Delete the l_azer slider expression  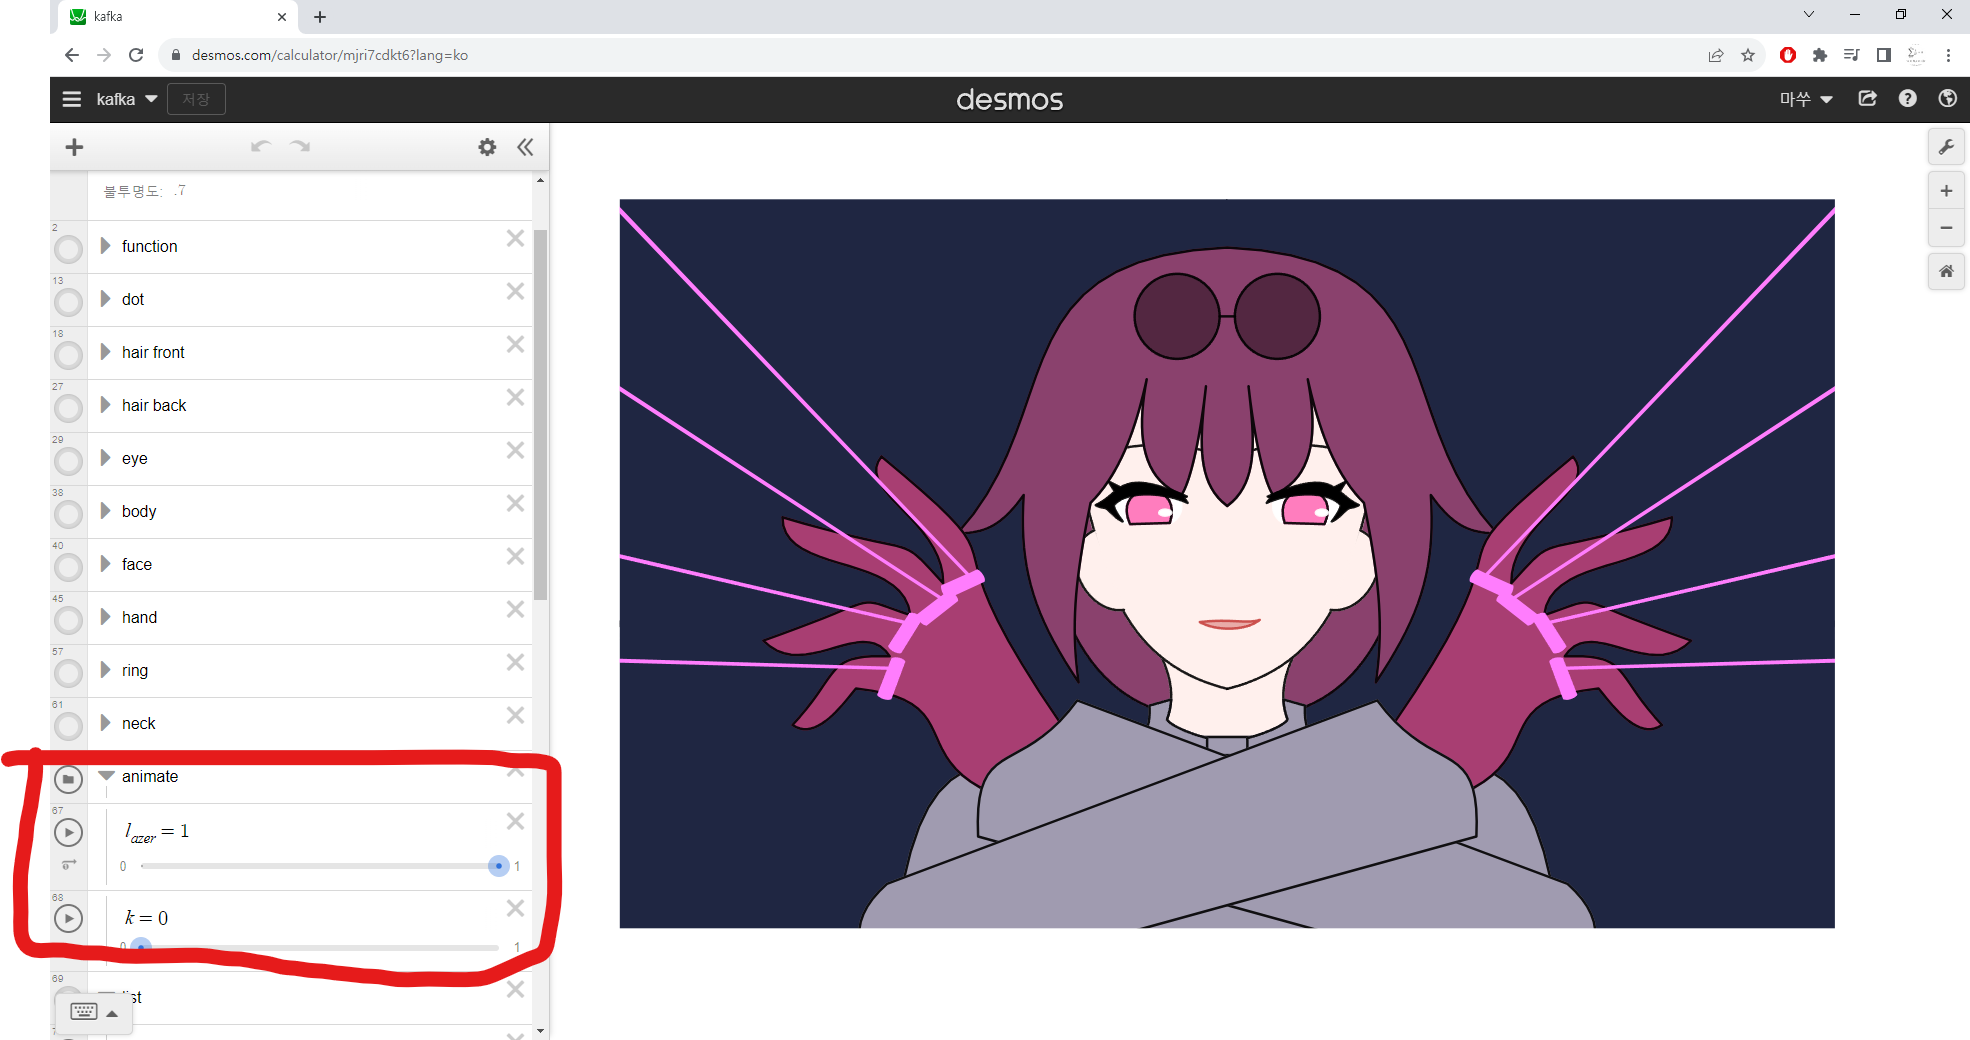point(515,821)
